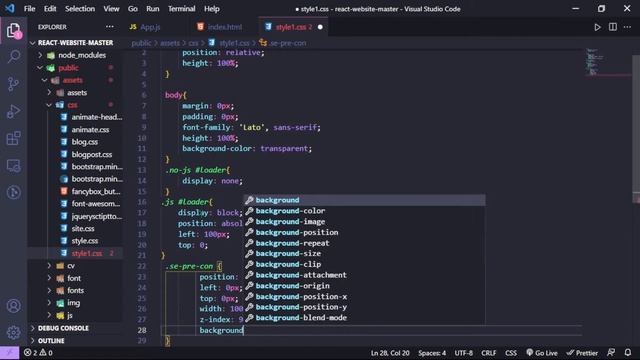Image resolution: width=640 pixels, height=360 pixels.
Task: Click the remote window indicator in status bar
Action: [9, 353]
